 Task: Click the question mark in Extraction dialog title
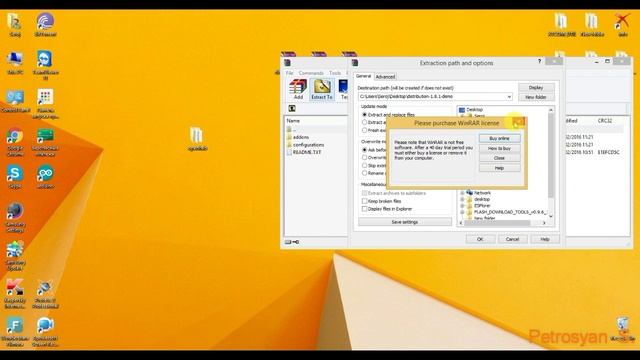pos(539,62)
